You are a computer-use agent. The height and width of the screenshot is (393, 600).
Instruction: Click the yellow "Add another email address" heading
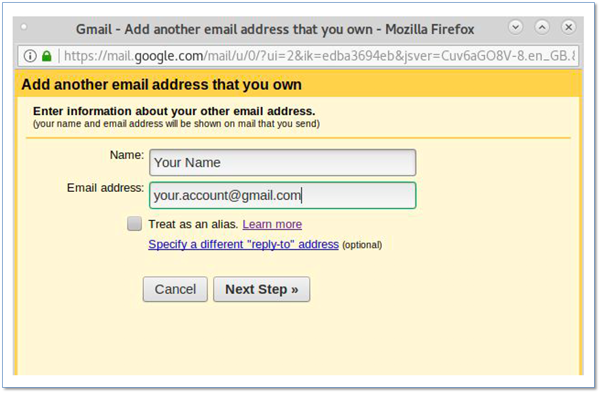point(161,85)
